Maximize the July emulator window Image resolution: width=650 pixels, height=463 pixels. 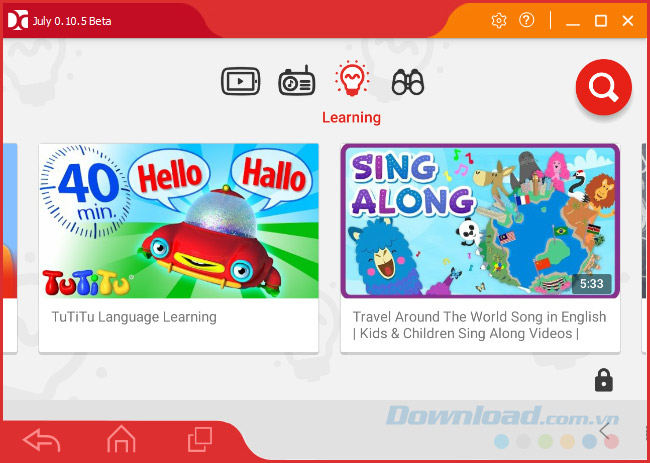pyautogui.click(x=601, y=20)
